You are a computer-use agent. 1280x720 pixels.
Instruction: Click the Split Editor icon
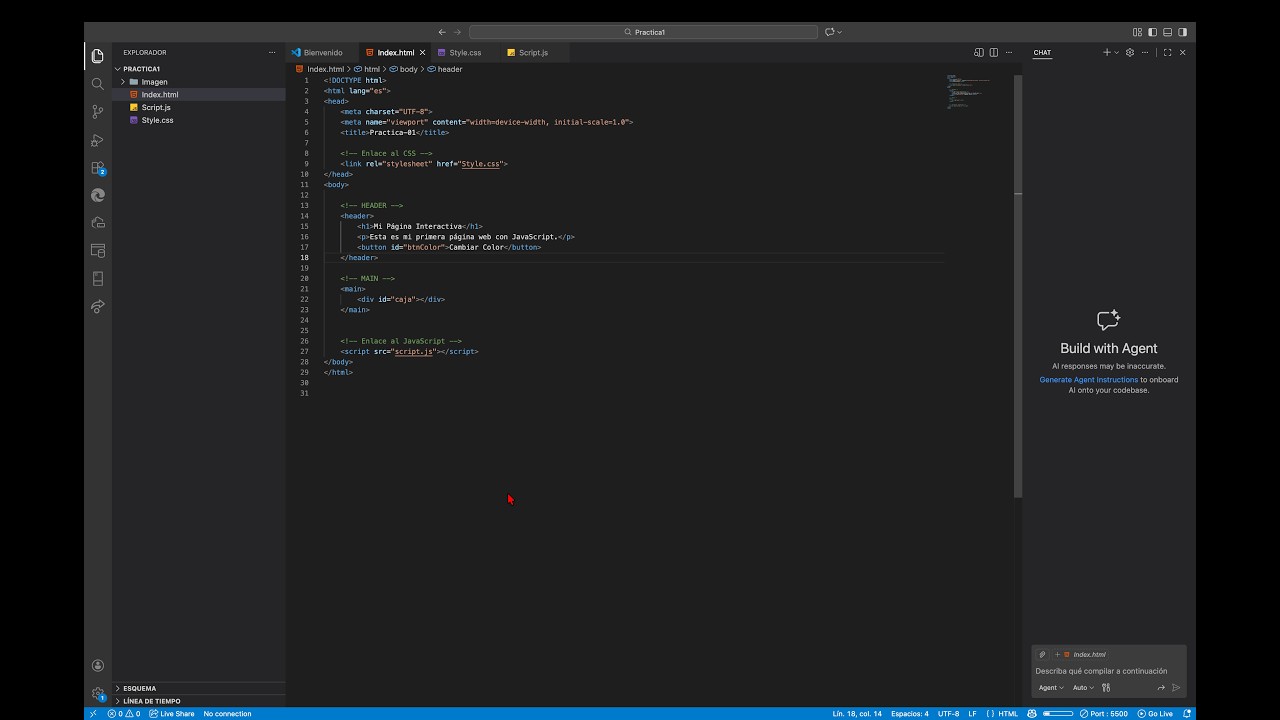pos(993,52)
